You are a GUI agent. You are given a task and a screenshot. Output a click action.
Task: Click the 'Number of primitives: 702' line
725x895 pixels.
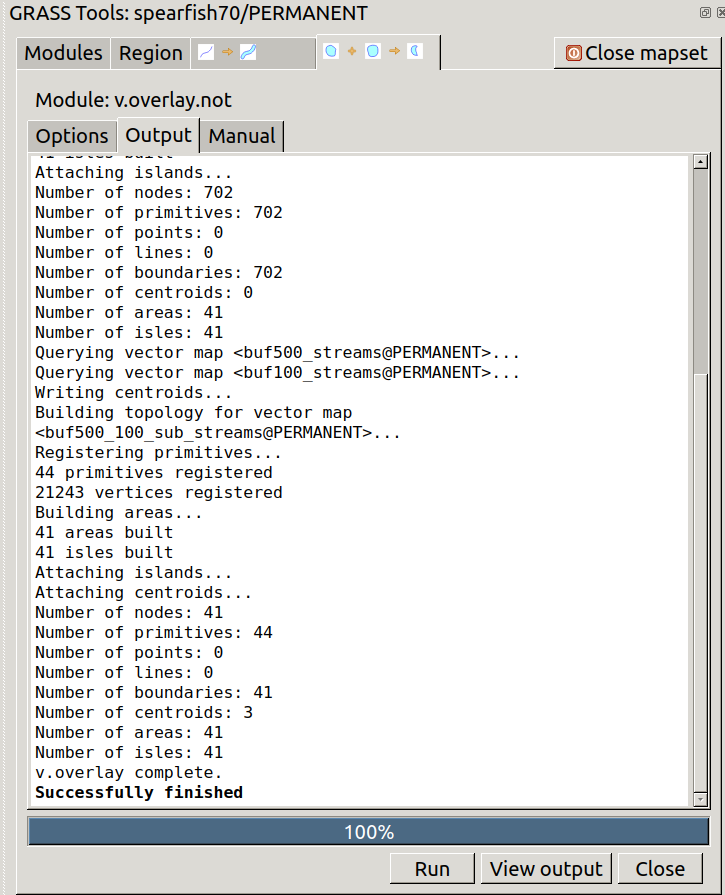159,212
